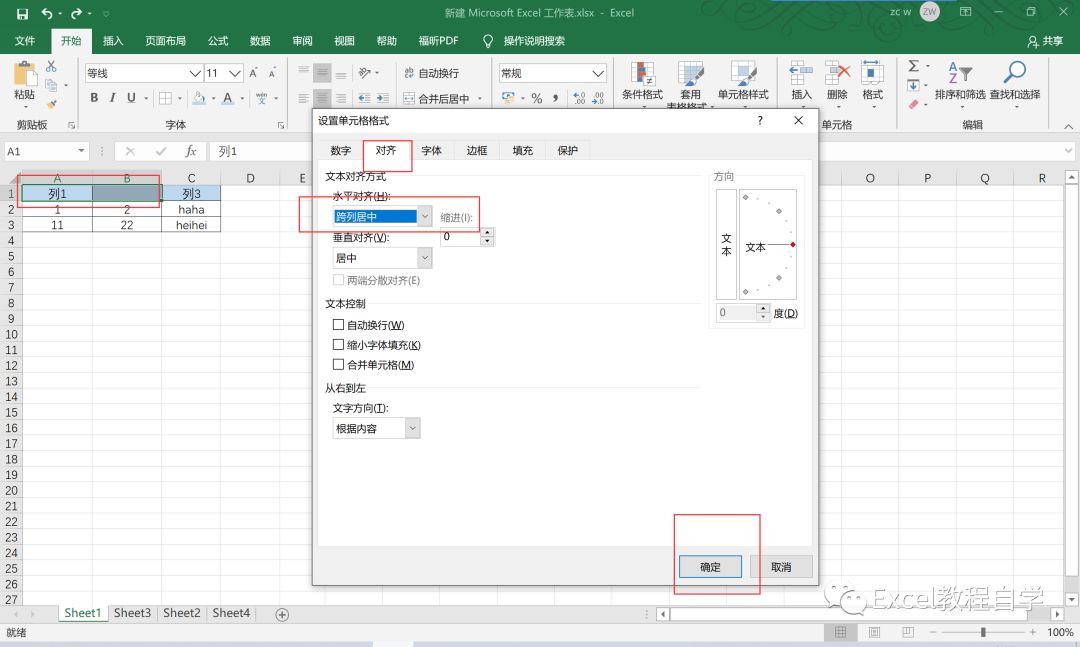Toggle Bold formatting in ribbon
The height and width of the screenshot is (647, 1080).
click(x=94, y=98)
